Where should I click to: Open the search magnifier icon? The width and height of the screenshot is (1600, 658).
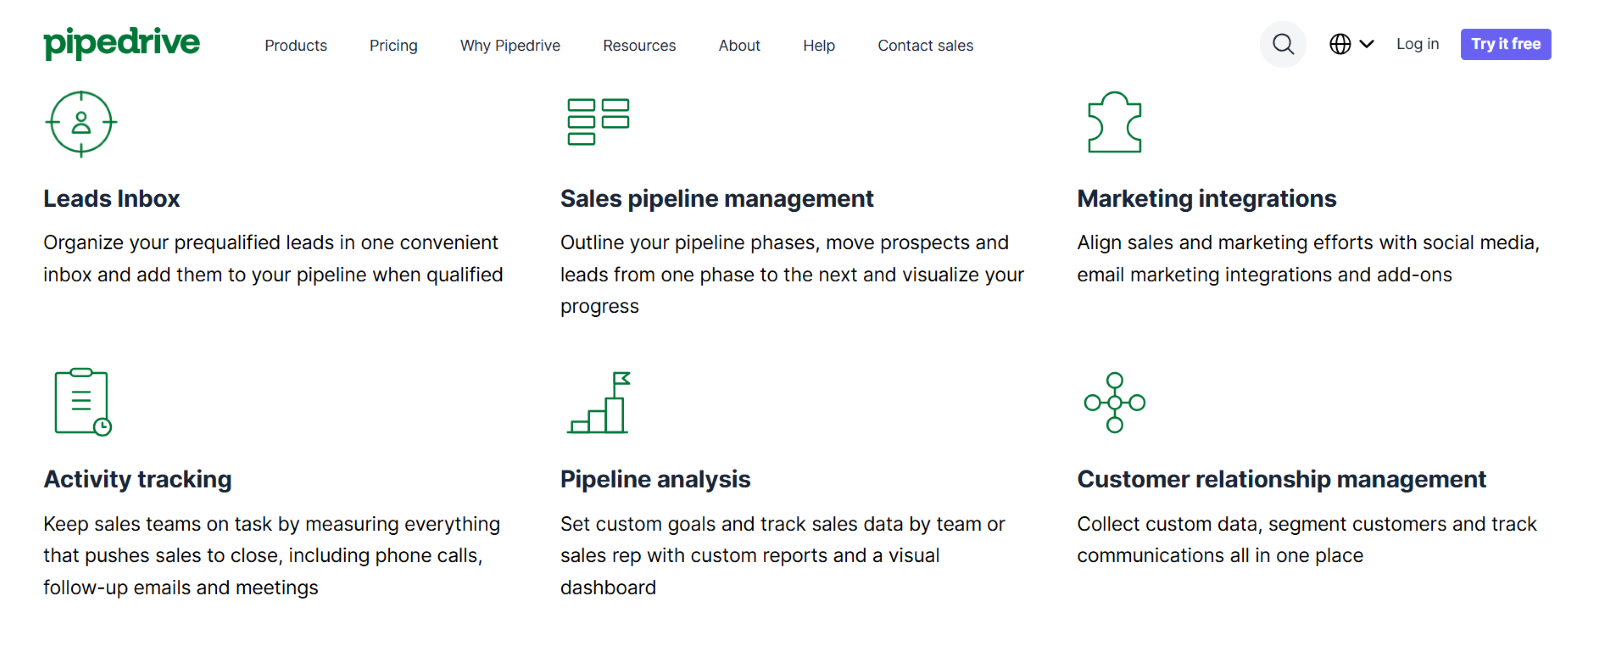pos(1283,44)
